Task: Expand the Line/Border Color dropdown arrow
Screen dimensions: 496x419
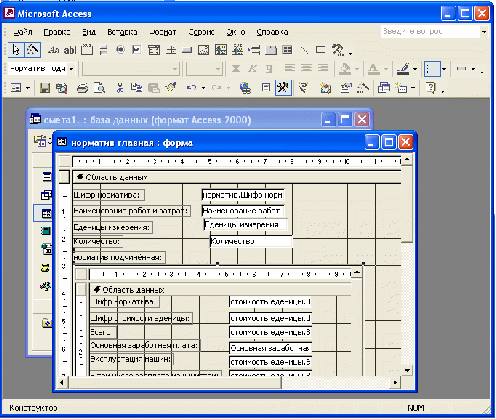Action: pos(415,69)
